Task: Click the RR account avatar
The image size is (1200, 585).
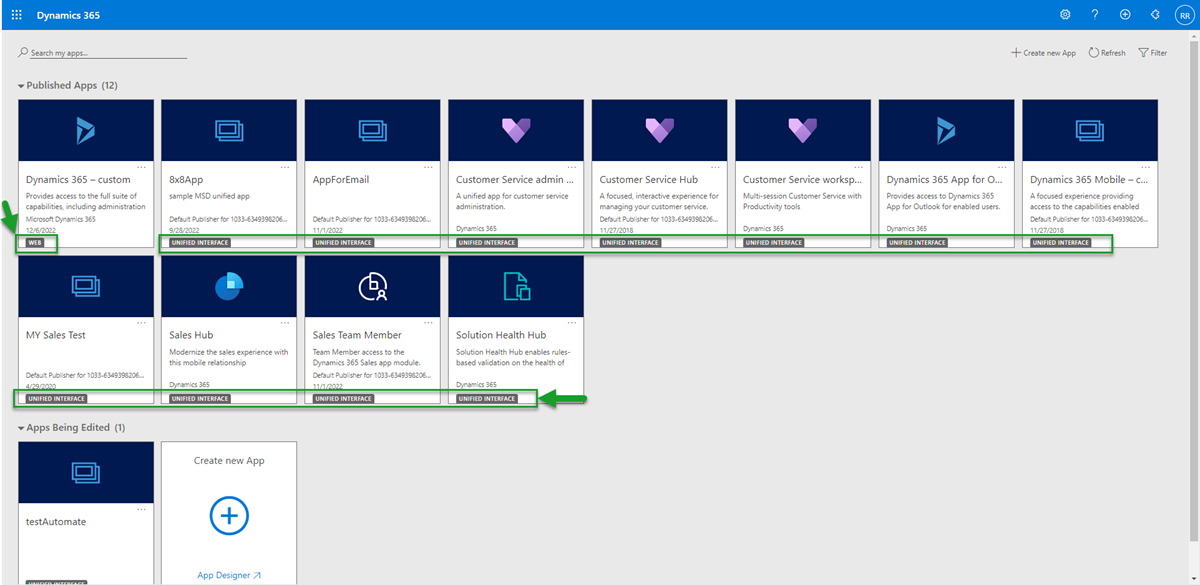Action: (x=1184, y=14)
